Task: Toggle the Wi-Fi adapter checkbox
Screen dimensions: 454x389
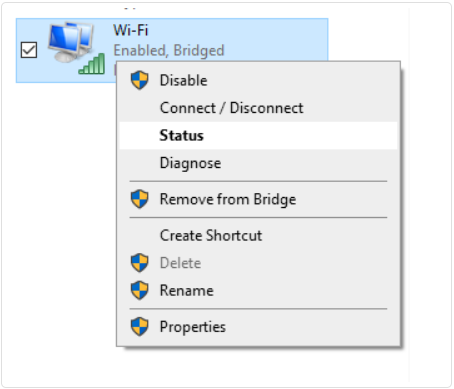Action: 29,50
